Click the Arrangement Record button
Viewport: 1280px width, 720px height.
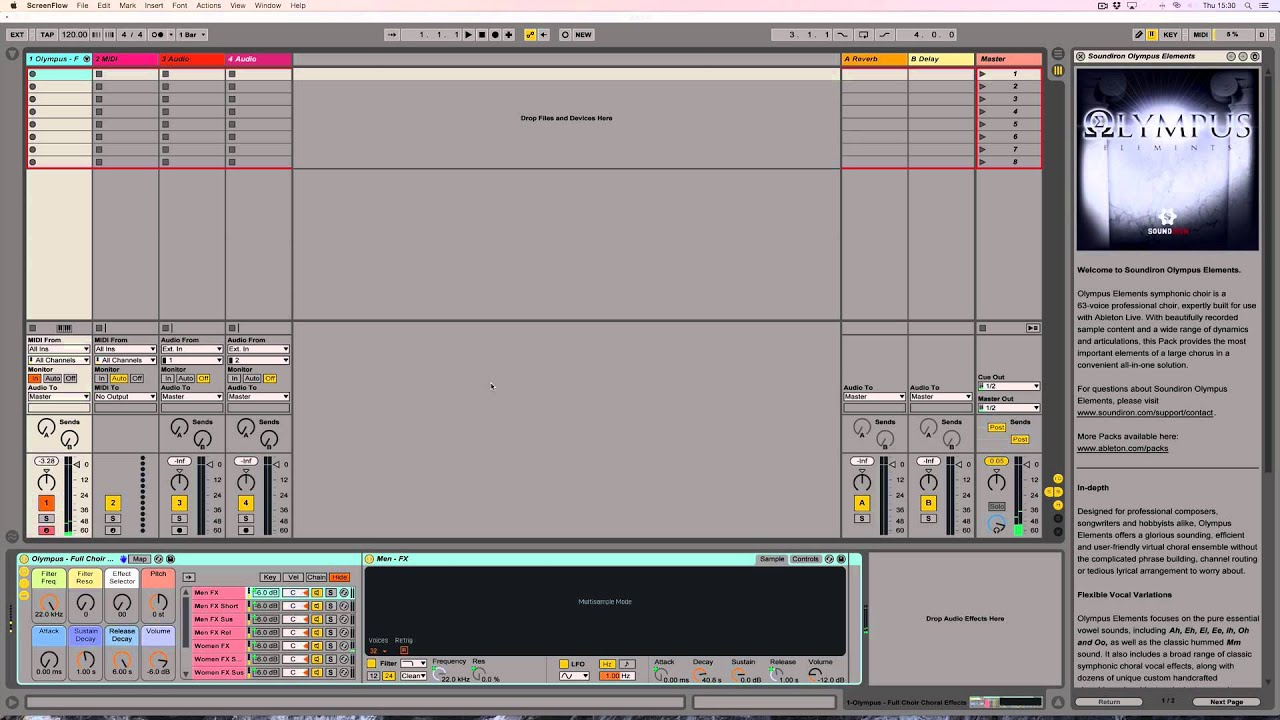[495, 34]
